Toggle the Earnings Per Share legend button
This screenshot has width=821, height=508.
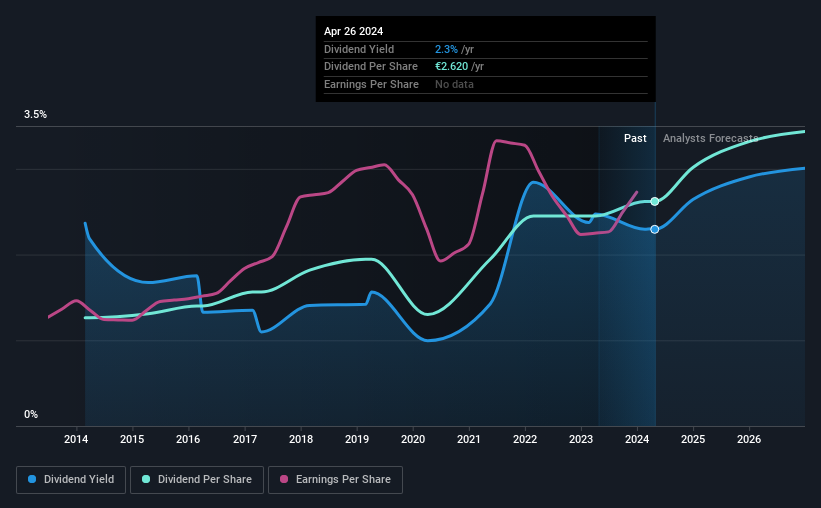coord(335,480)
